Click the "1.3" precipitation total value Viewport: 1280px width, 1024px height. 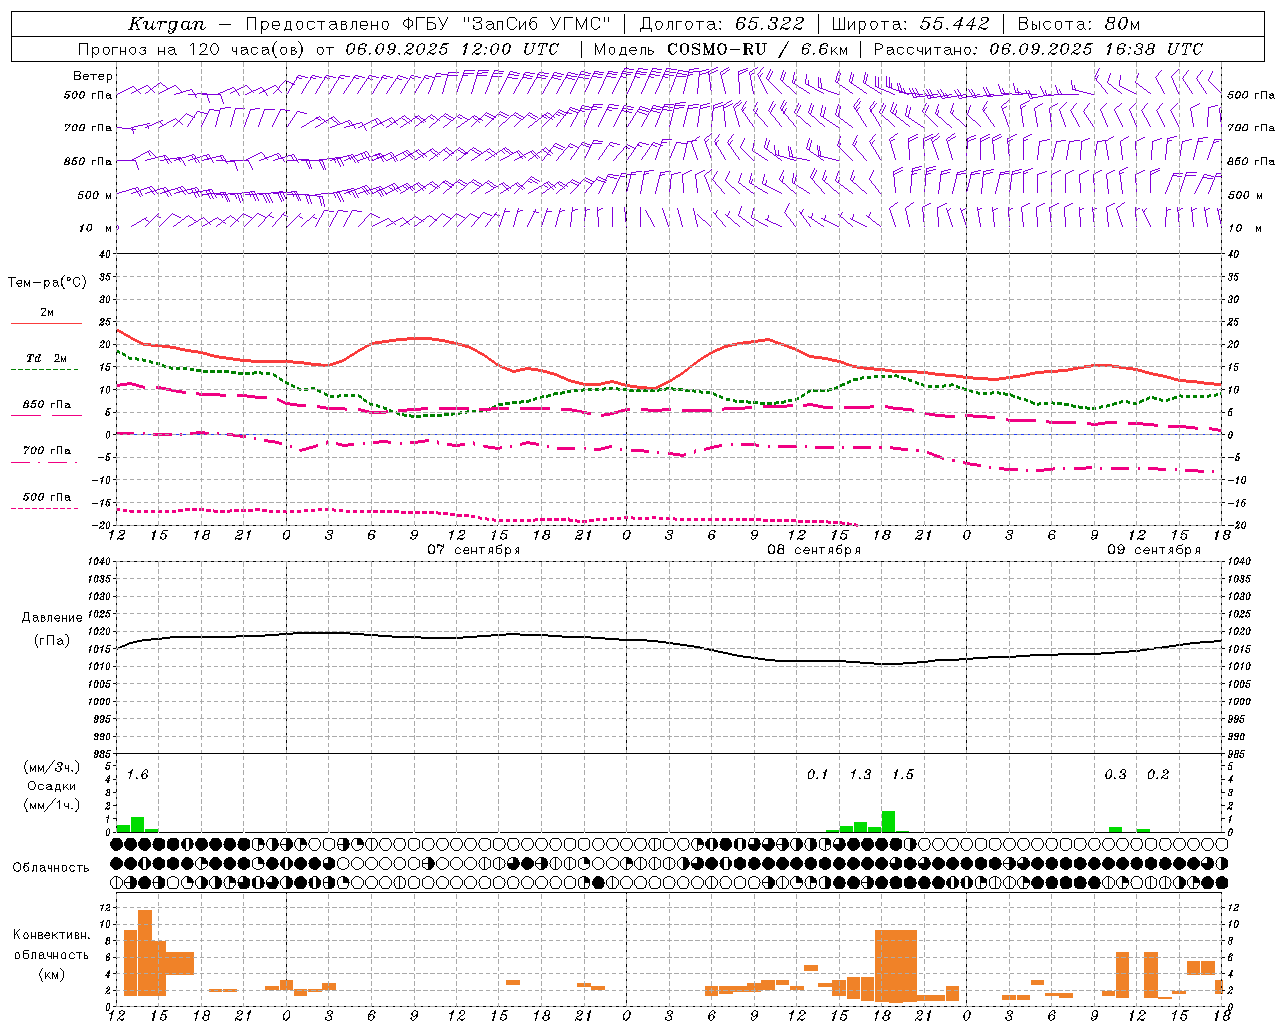tap(860, 775)
